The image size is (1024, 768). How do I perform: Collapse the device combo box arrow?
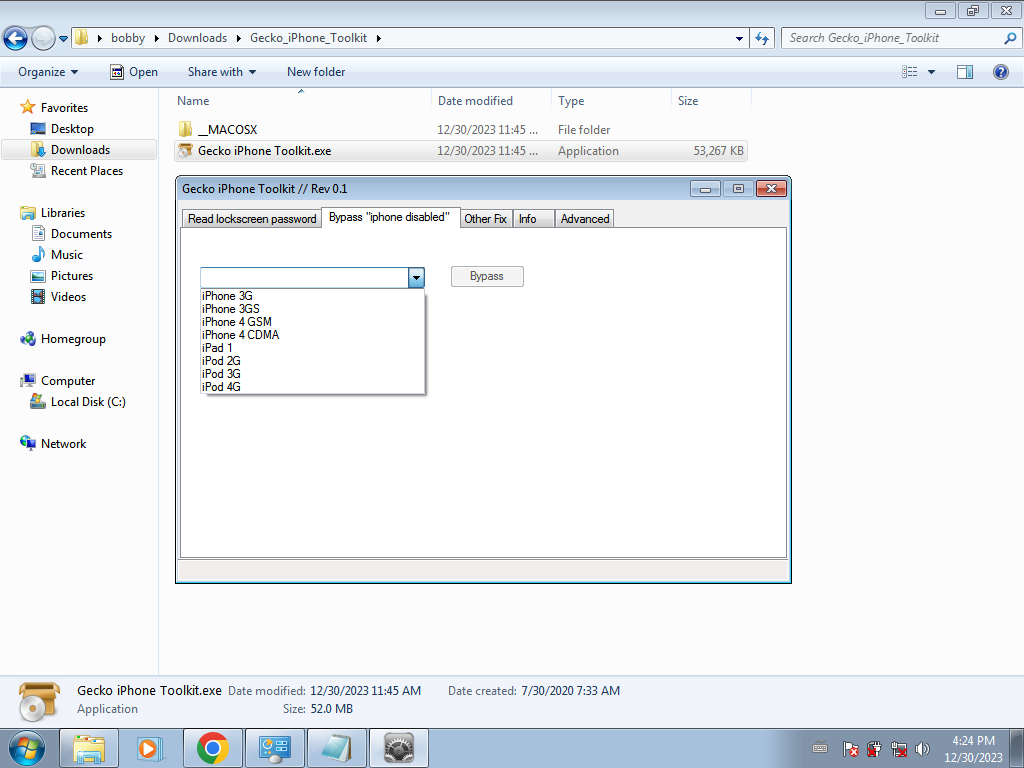(416, 278)
